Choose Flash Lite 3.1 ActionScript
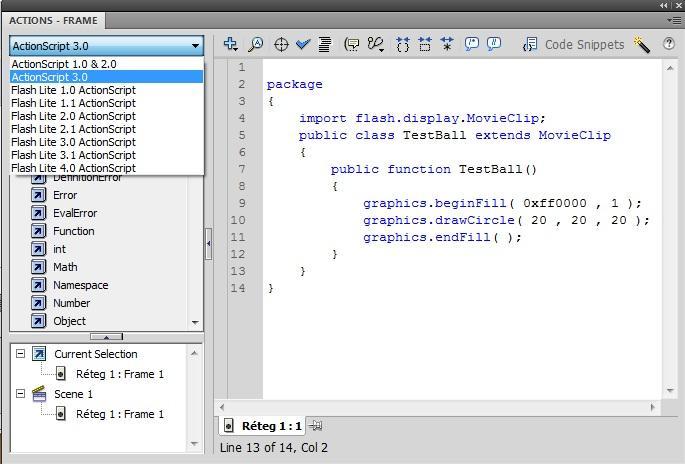 107,155
